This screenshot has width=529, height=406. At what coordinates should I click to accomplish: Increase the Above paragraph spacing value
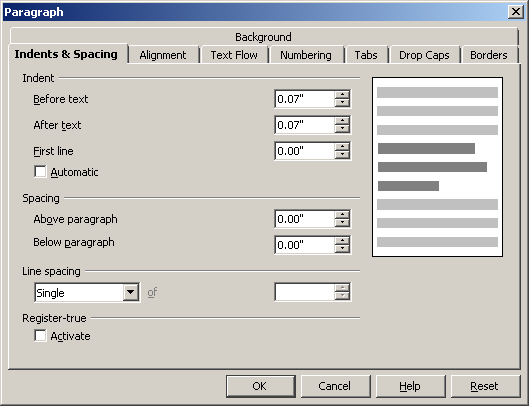[342, 215]
